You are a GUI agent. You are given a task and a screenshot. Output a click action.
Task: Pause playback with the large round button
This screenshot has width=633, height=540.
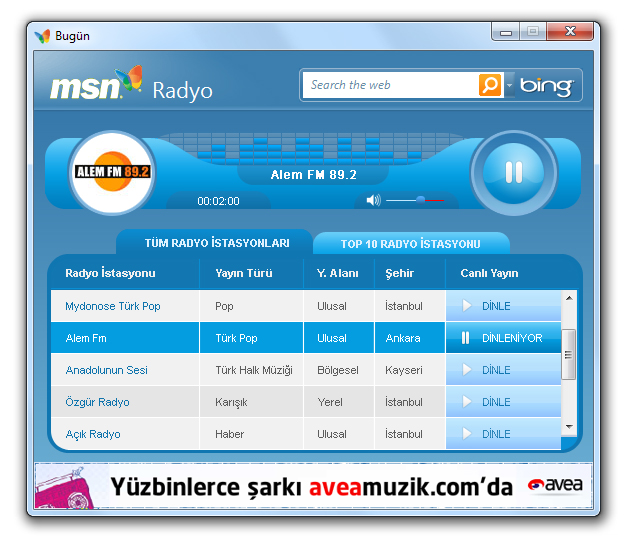pos(514,173)
